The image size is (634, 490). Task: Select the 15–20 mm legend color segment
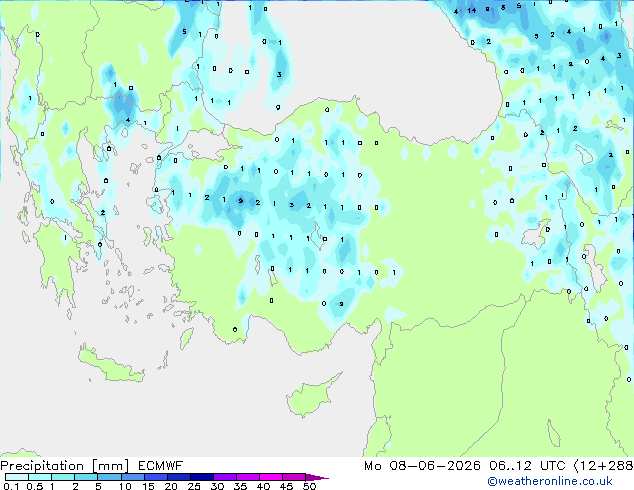pyautogui.click(x=155, y=477)
